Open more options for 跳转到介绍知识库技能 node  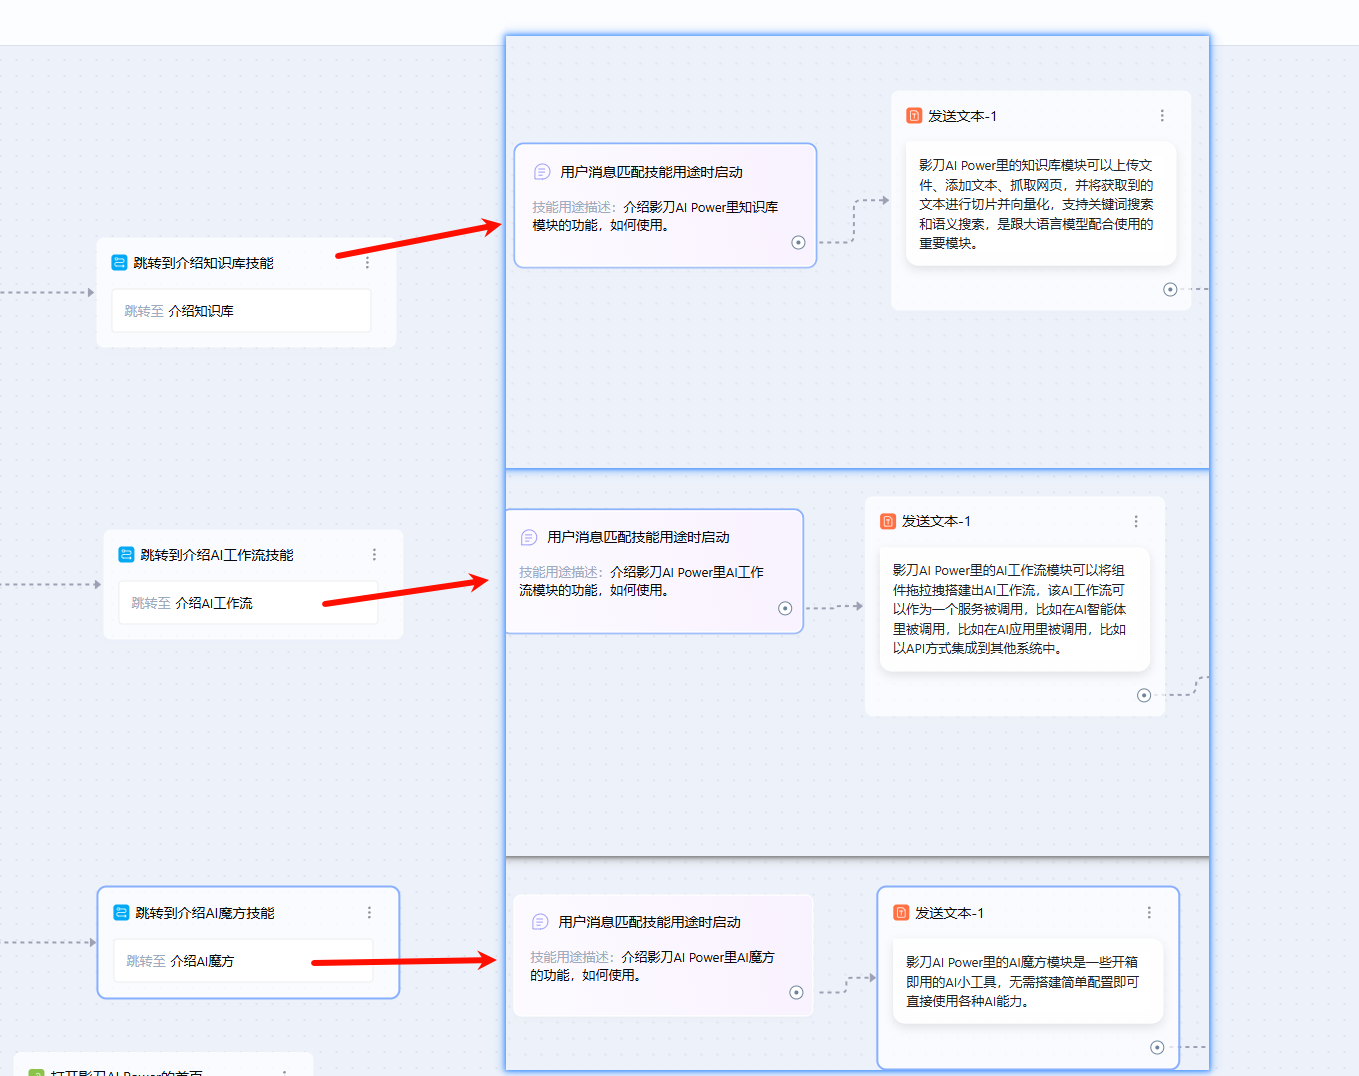pyautogui.click(x=367, y=263)
